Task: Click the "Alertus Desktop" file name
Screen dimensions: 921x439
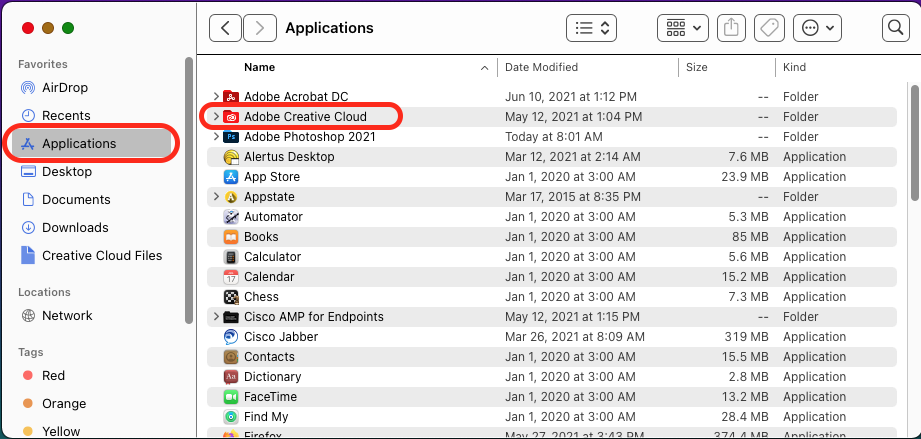Action: tap(289, 157)
